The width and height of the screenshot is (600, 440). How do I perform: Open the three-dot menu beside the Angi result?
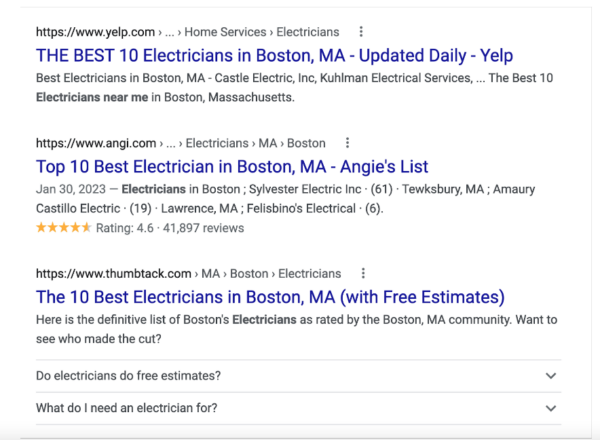(347, 143)
